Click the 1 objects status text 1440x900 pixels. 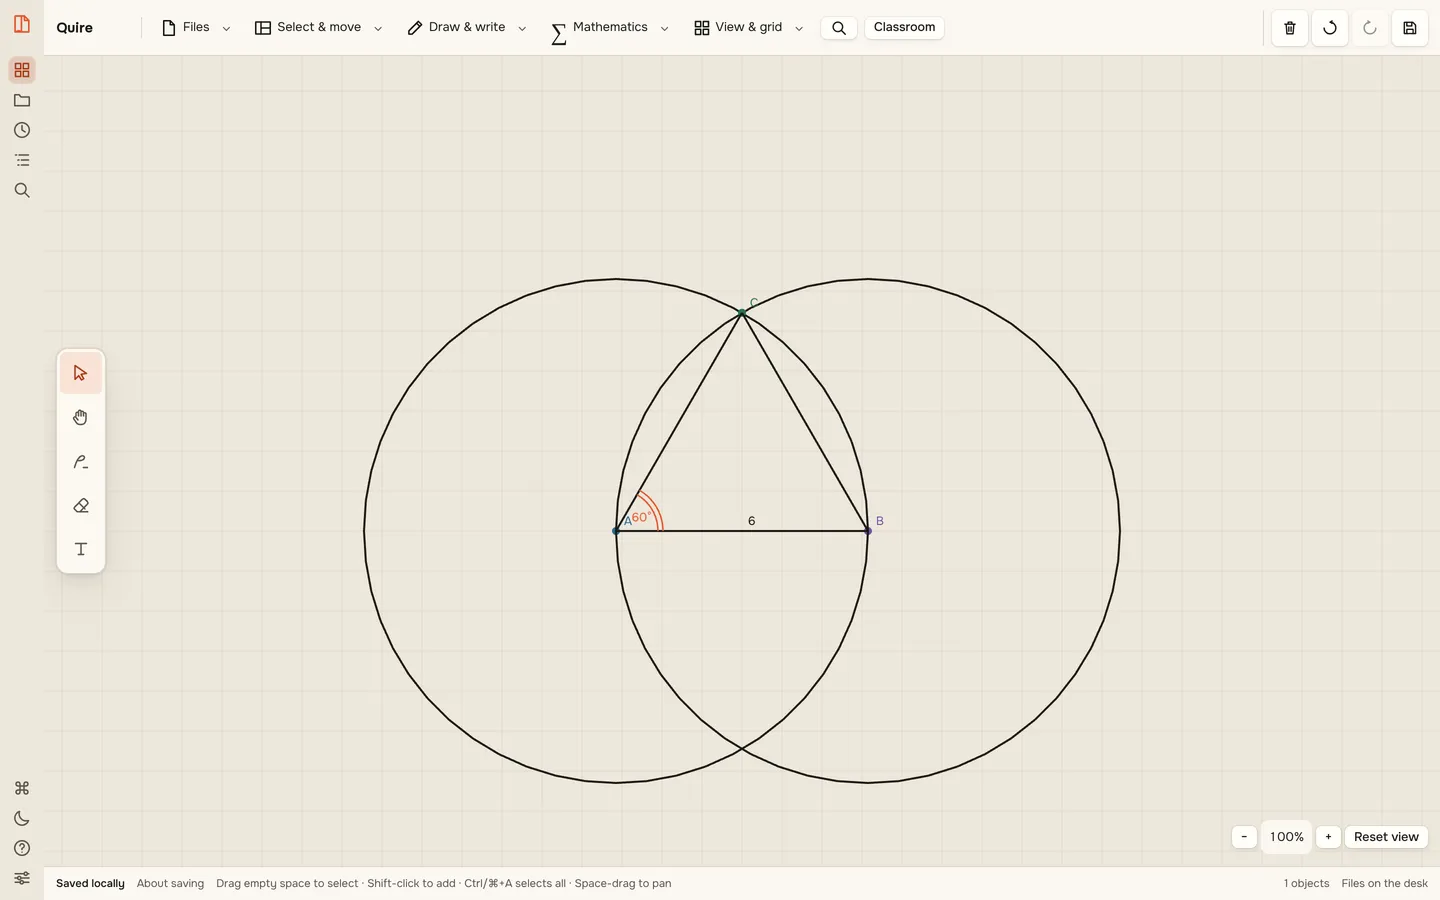tap(1306, 884)
